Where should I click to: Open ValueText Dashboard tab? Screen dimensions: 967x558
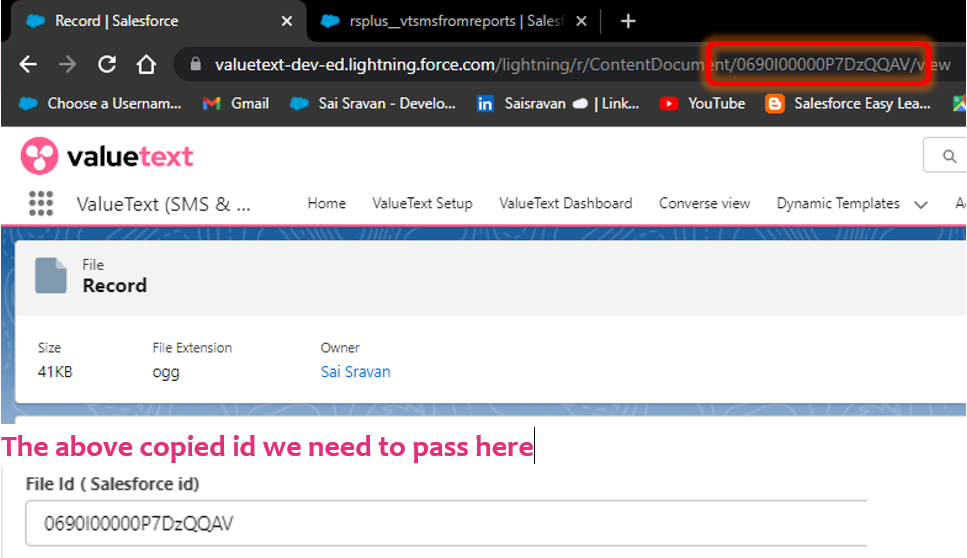point(565,203)
